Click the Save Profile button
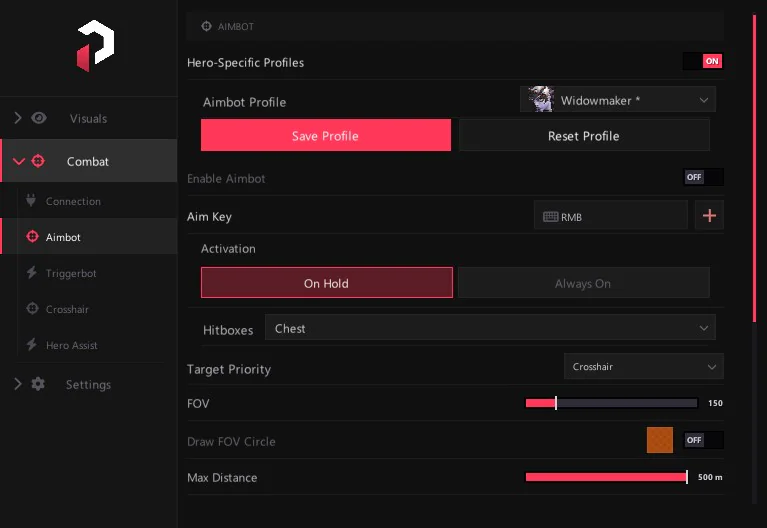The height and width of the screenshot is (528, 767). [326, 135]
